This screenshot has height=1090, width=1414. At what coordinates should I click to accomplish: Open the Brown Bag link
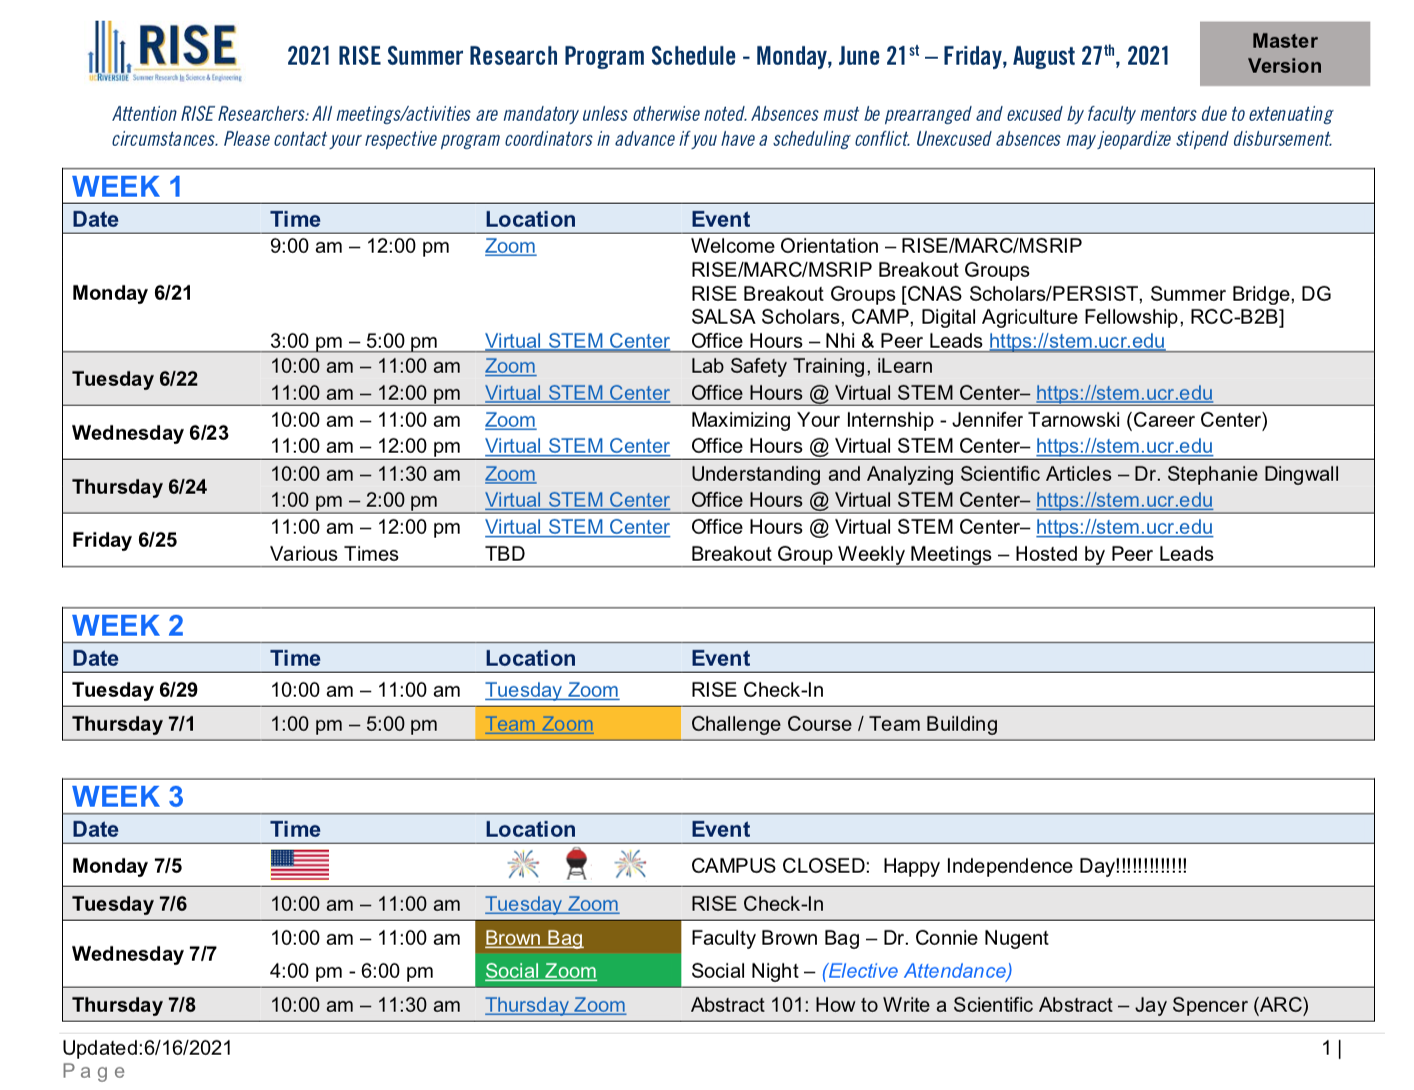(x=534, y=938)
